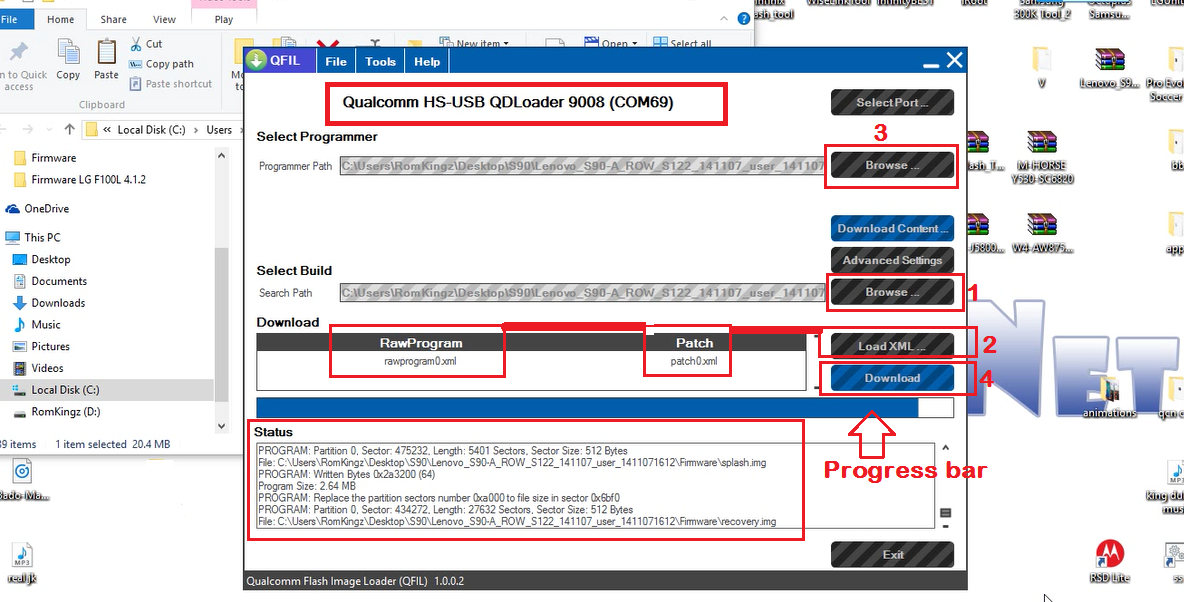Click navigation pane scrollbar down arrow

pyautogui.click(x=221, y=426)
